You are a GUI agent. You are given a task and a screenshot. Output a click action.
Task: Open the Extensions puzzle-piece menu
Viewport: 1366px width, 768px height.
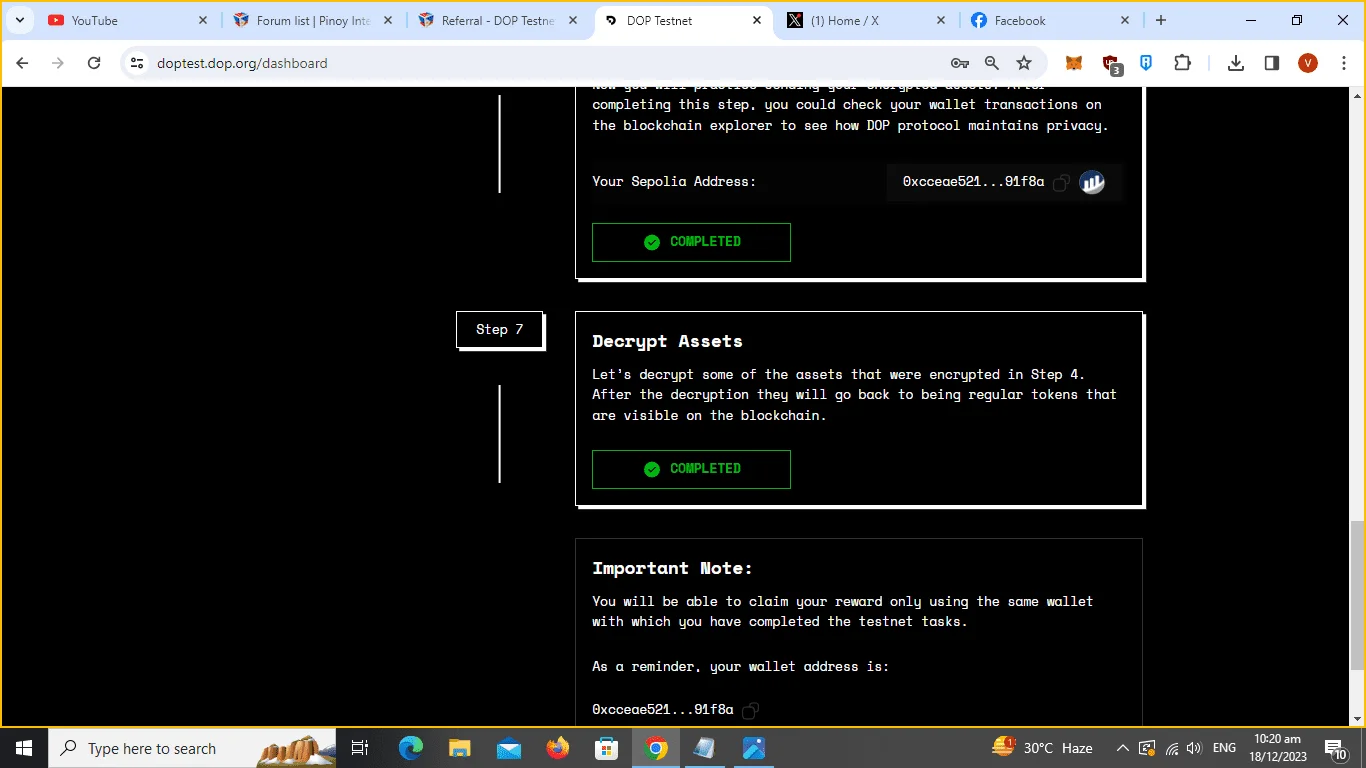pos(1182,63)
